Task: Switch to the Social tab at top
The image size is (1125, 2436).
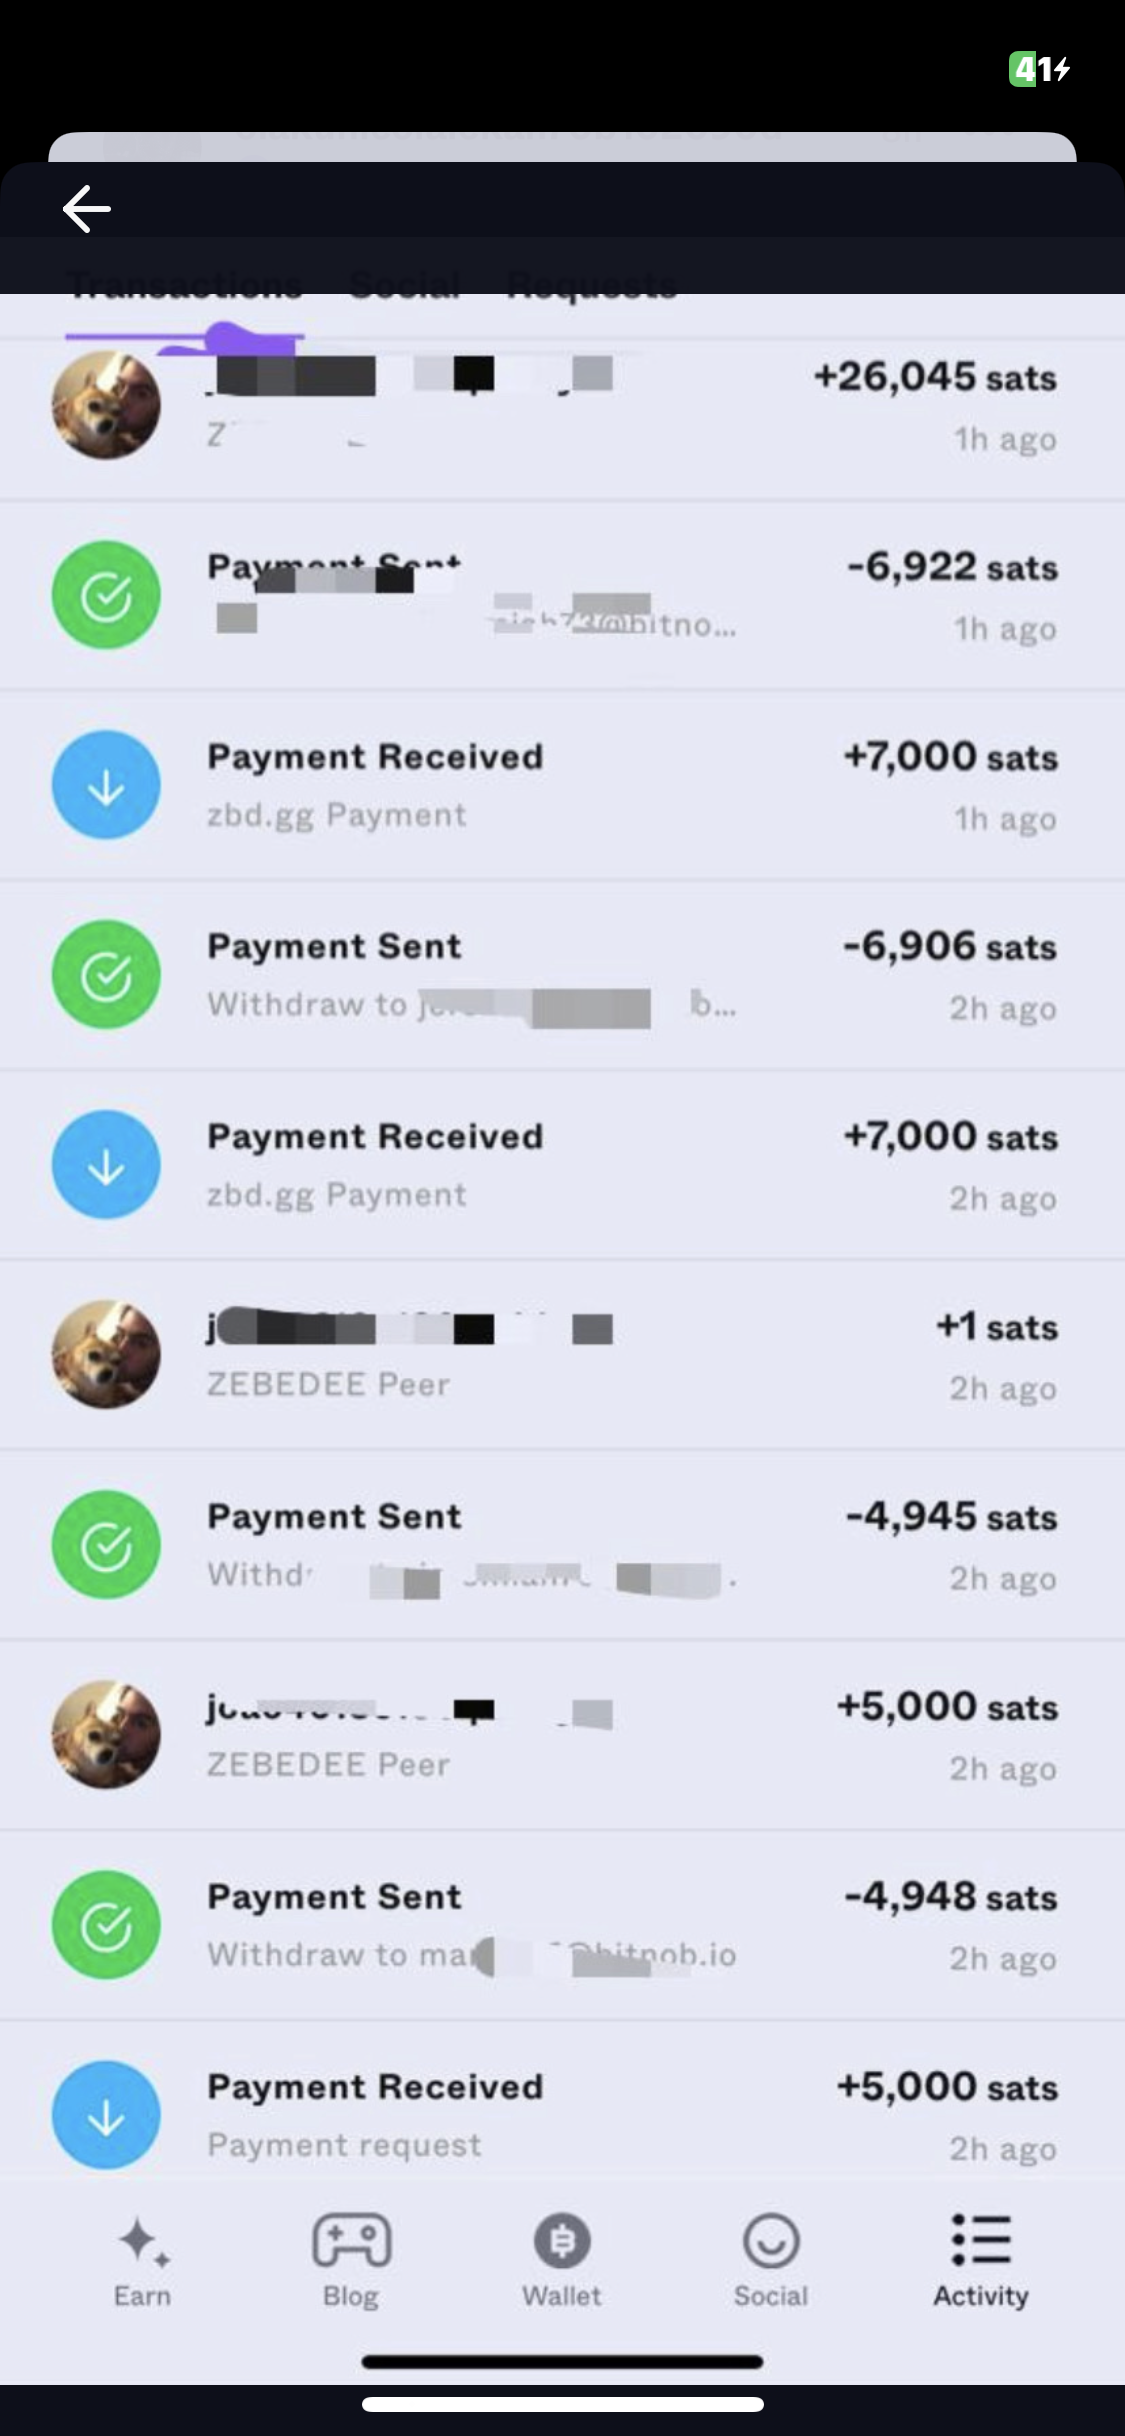Action: coord(405,286)
